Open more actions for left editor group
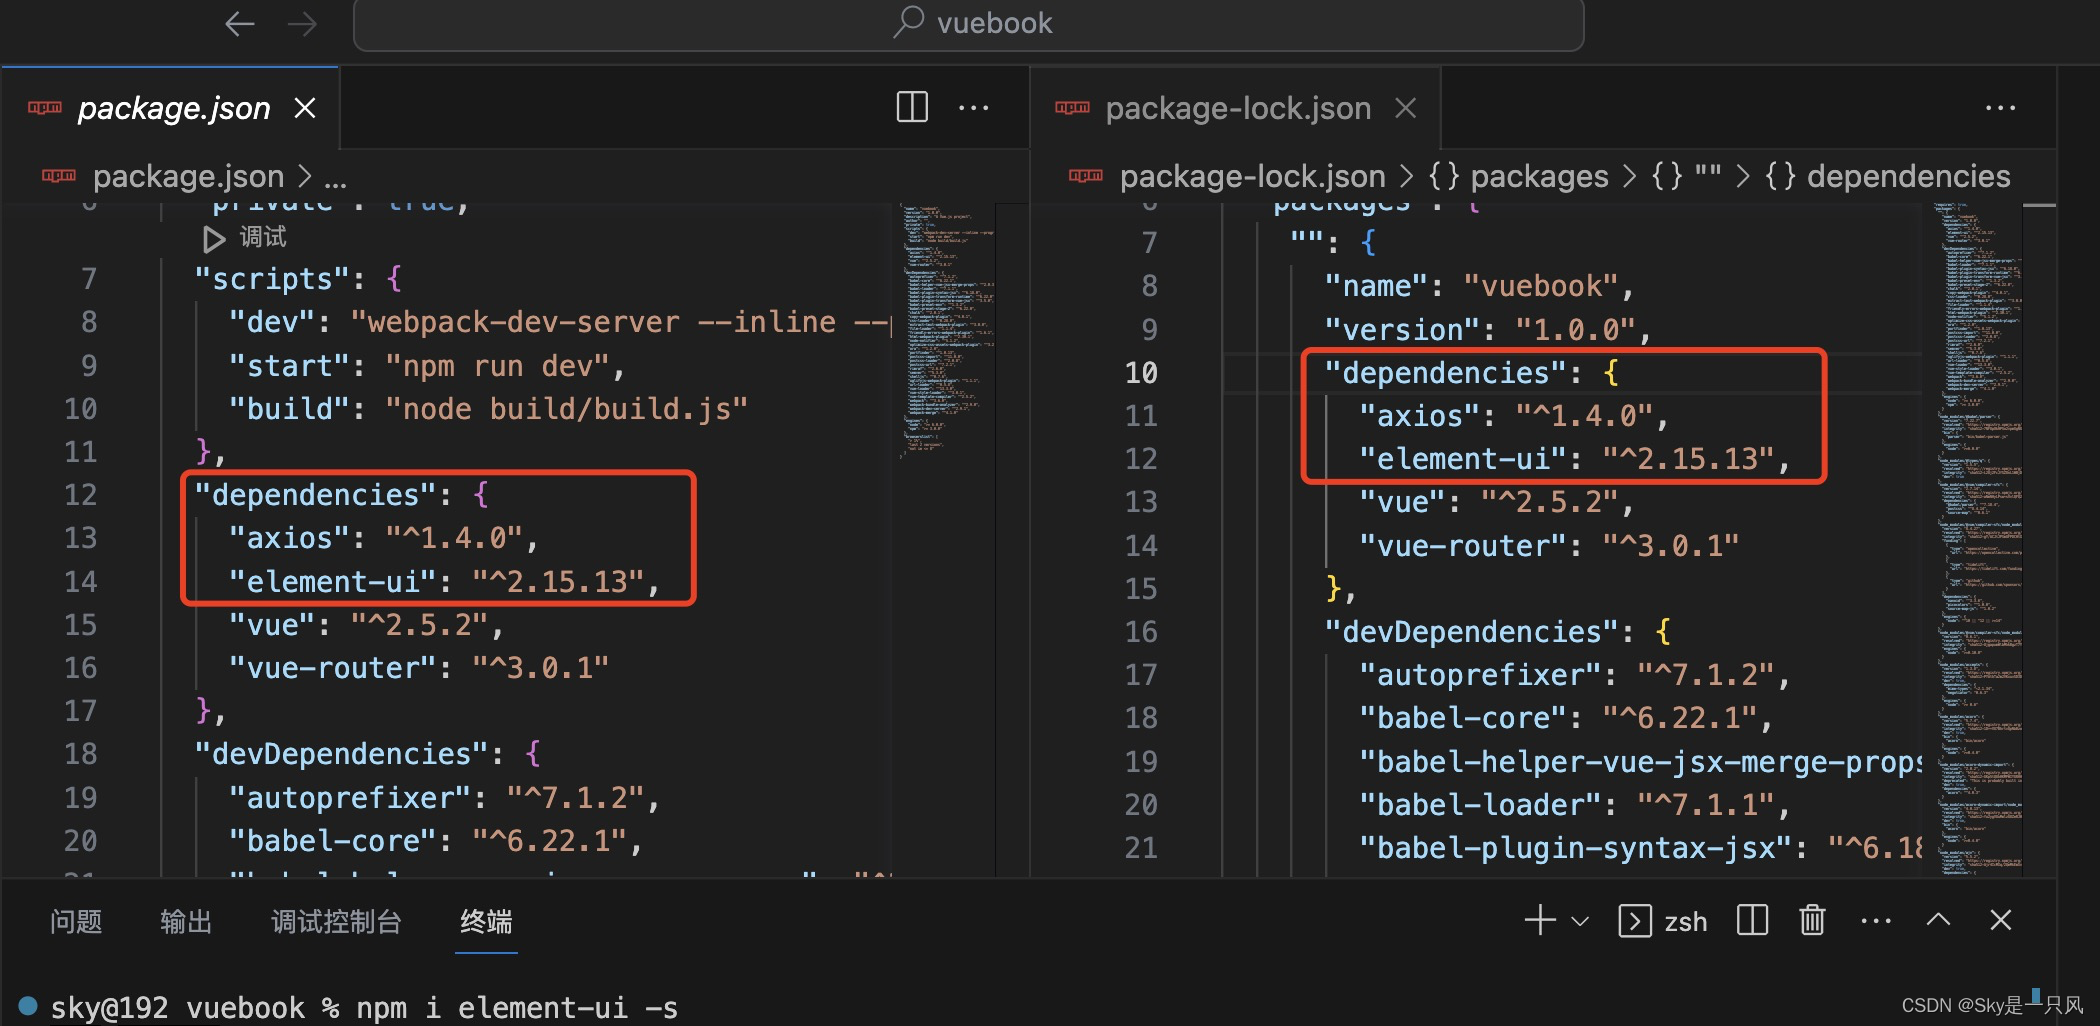Screen dimensions: 2100x1026 point(973,108)
